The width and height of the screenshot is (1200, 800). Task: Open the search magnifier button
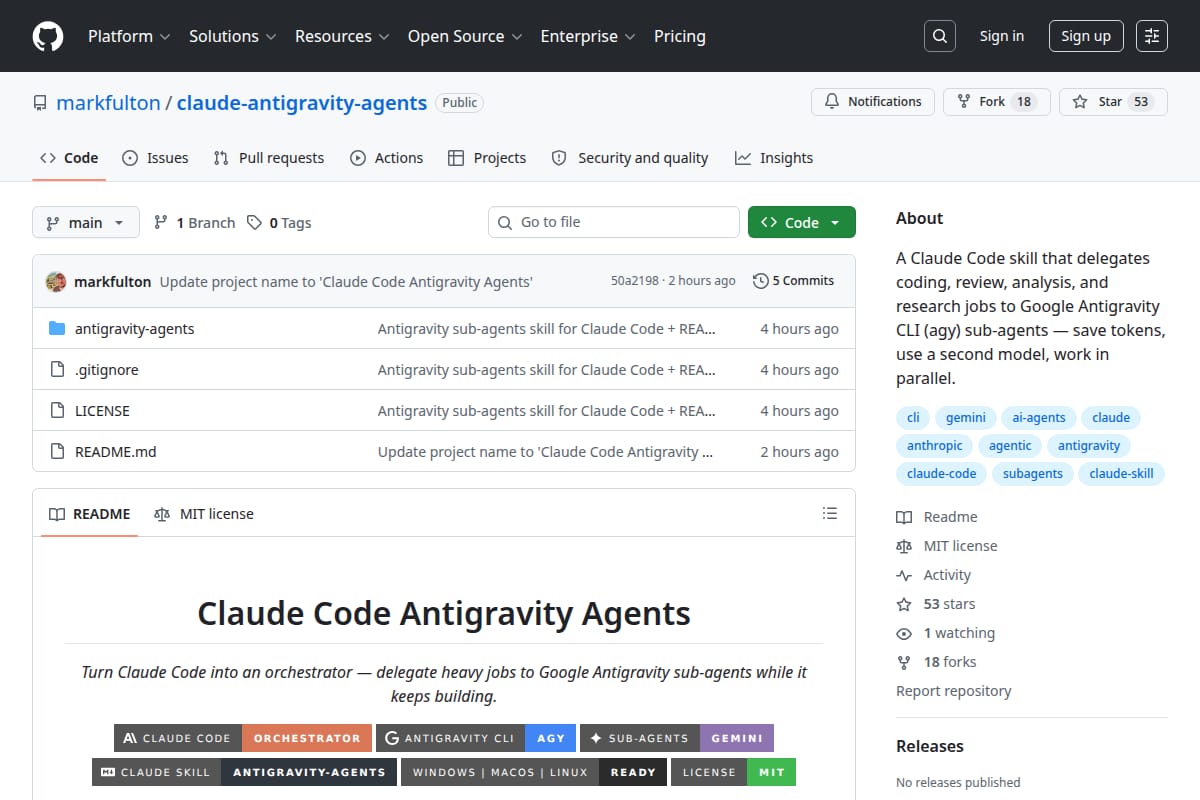click(x=939, y=36)
